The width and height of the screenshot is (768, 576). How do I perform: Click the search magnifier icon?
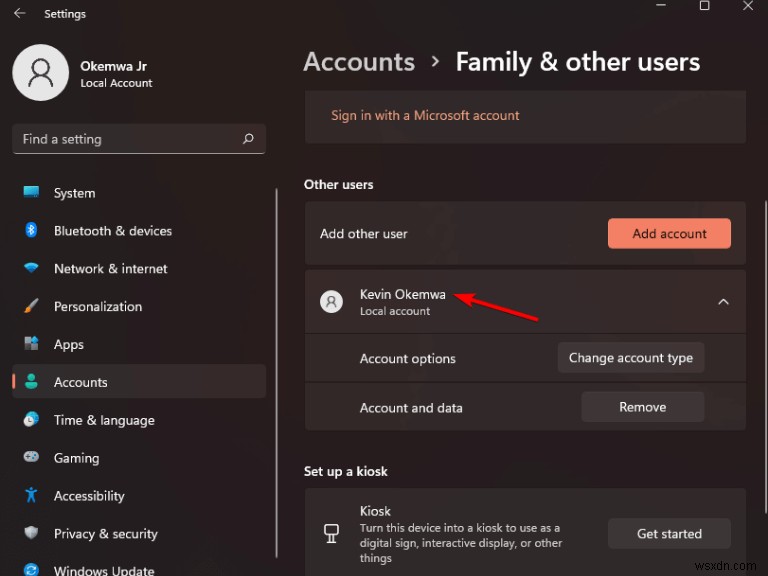248,139
